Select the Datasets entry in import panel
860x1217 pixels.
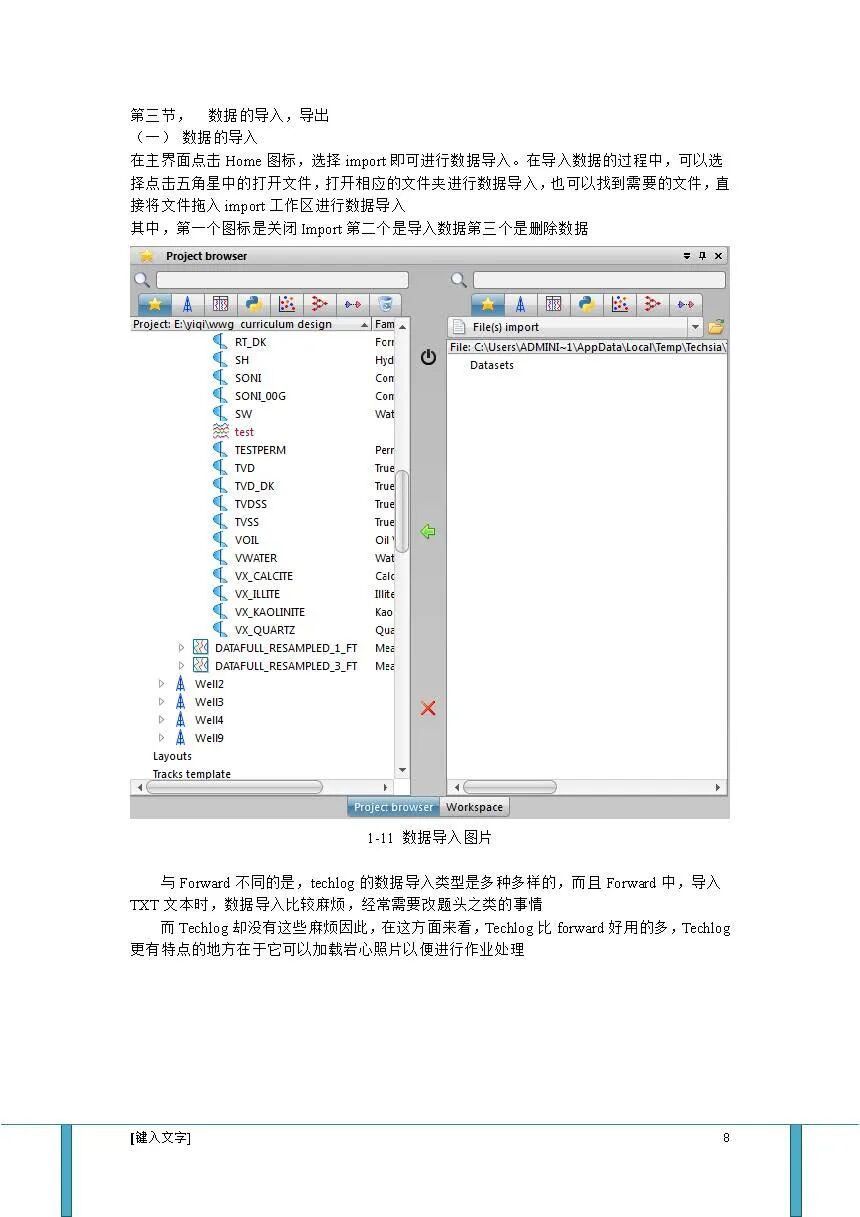point(492,365)
